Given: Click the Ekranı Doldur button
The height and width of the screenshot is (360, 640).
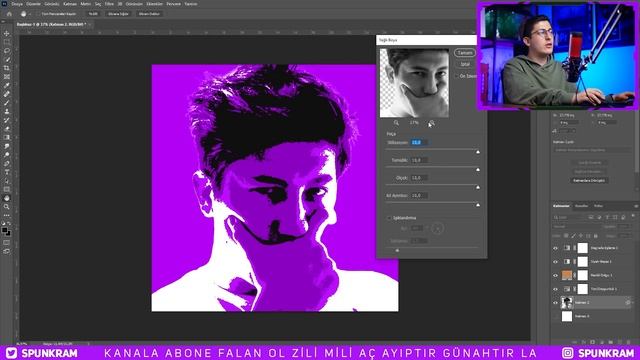Looking at the screenshot, I should [149, 14].
